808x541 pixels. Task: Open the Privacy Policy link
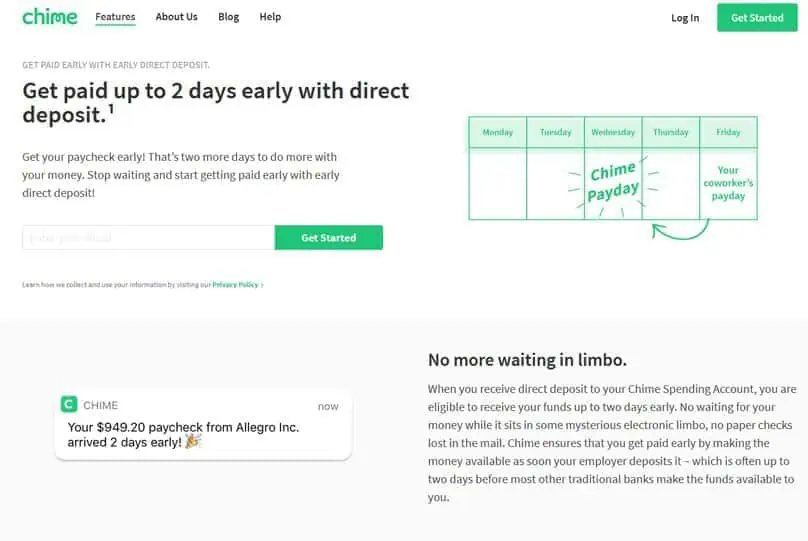(237, 284)
